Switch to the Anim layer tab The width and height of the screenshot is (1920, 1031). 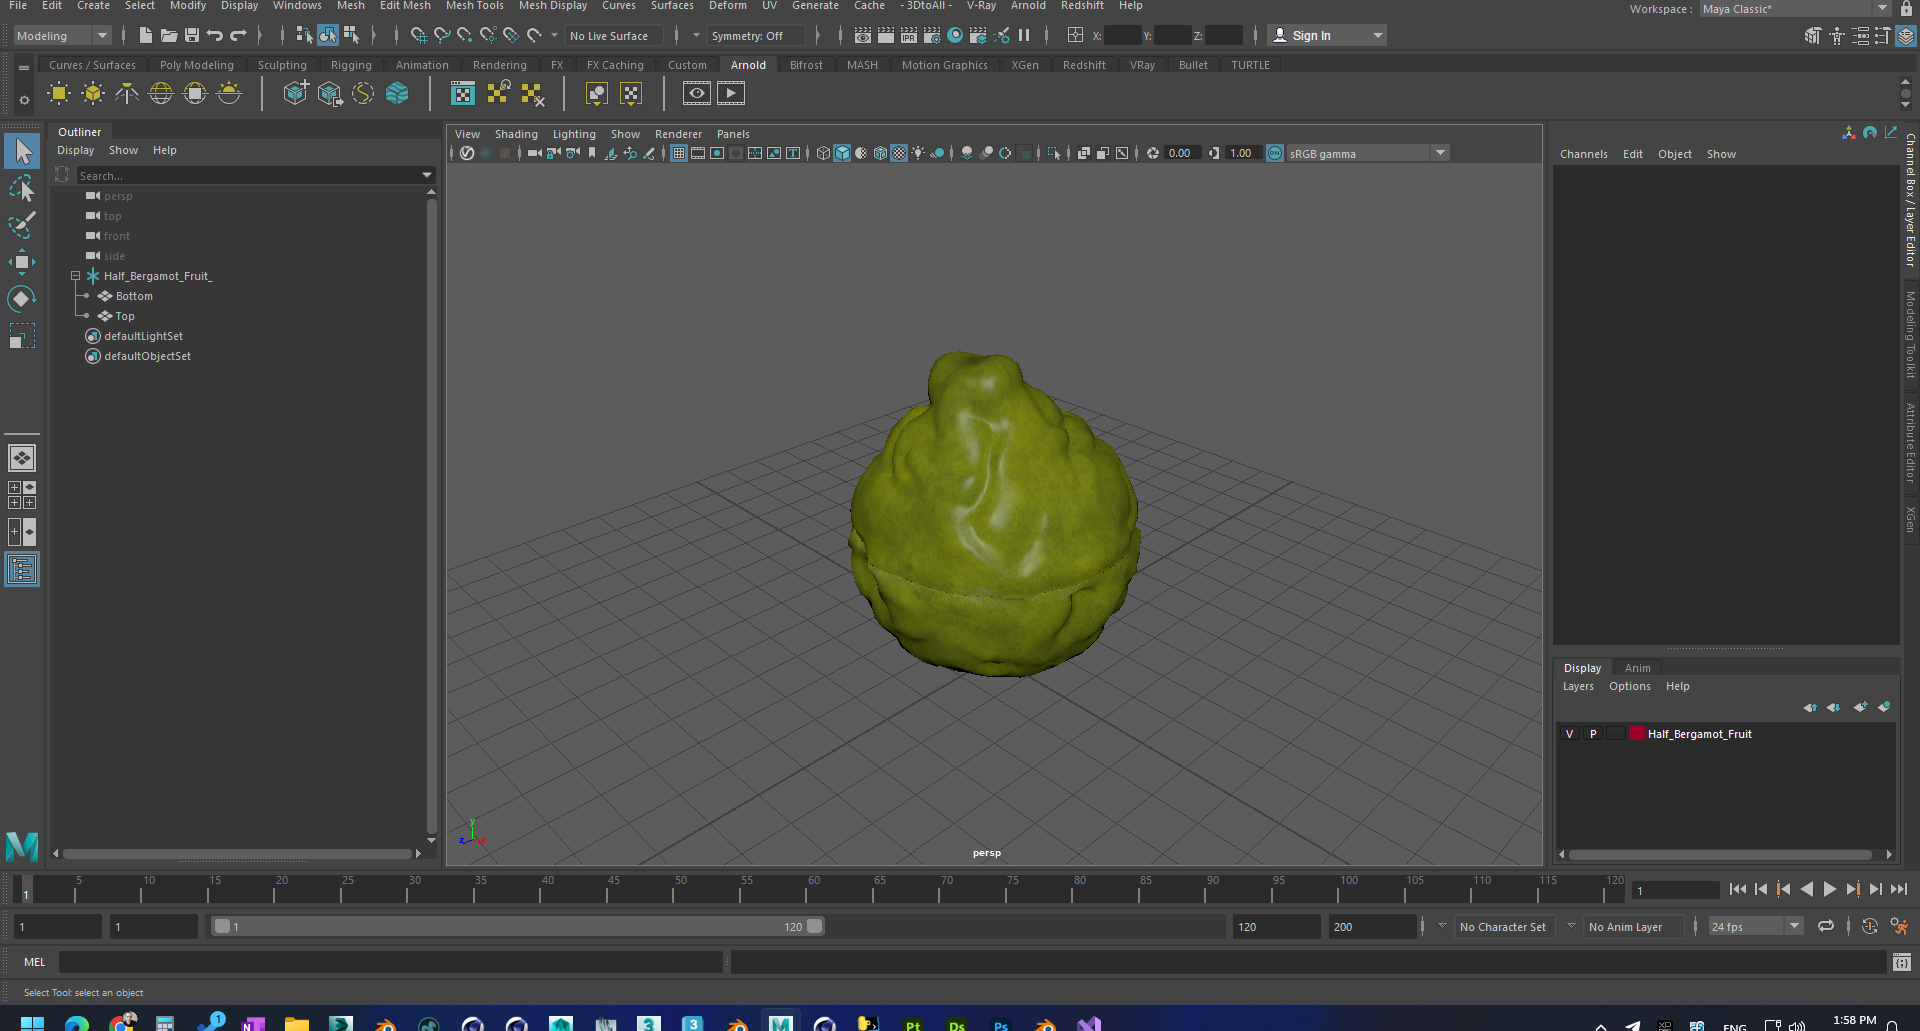point(1637,668)
